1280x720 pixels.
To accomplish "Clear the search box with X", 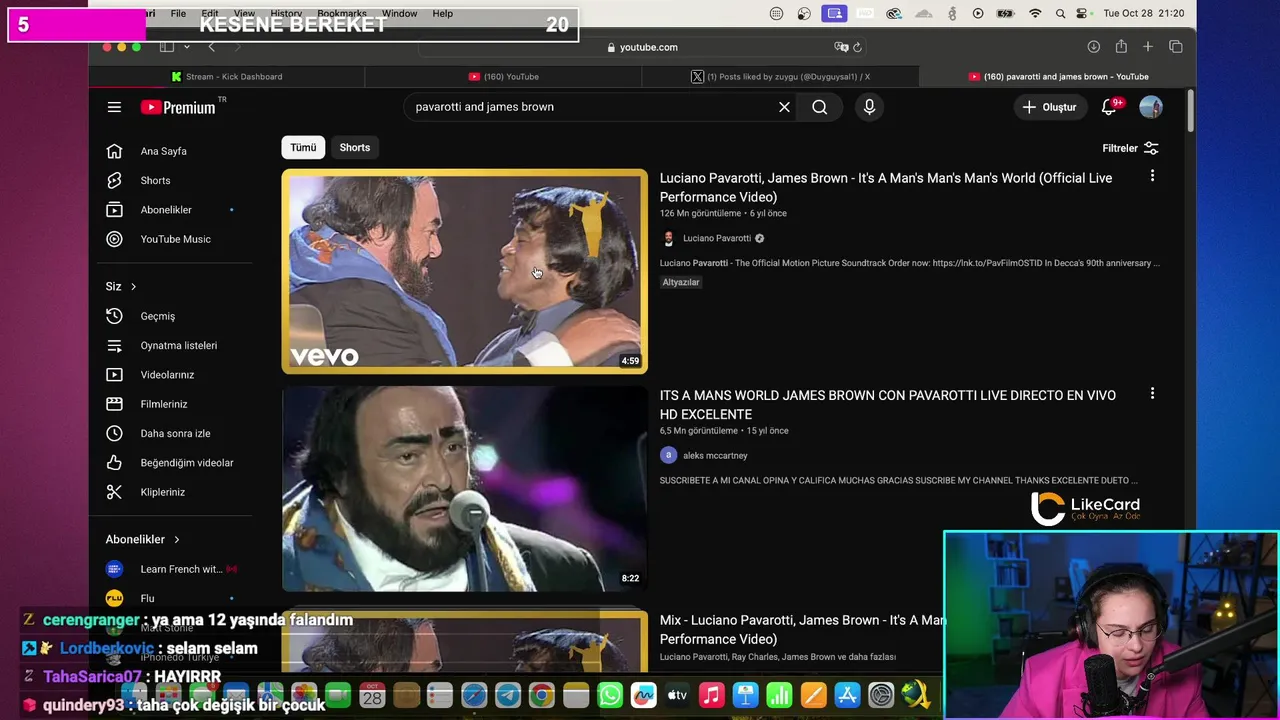I will click(784, 107).
